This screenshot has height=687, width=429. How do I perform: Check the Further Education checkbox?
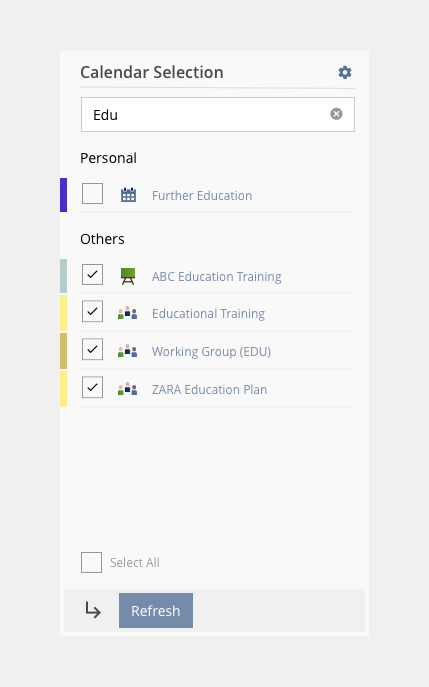point(92,194)
